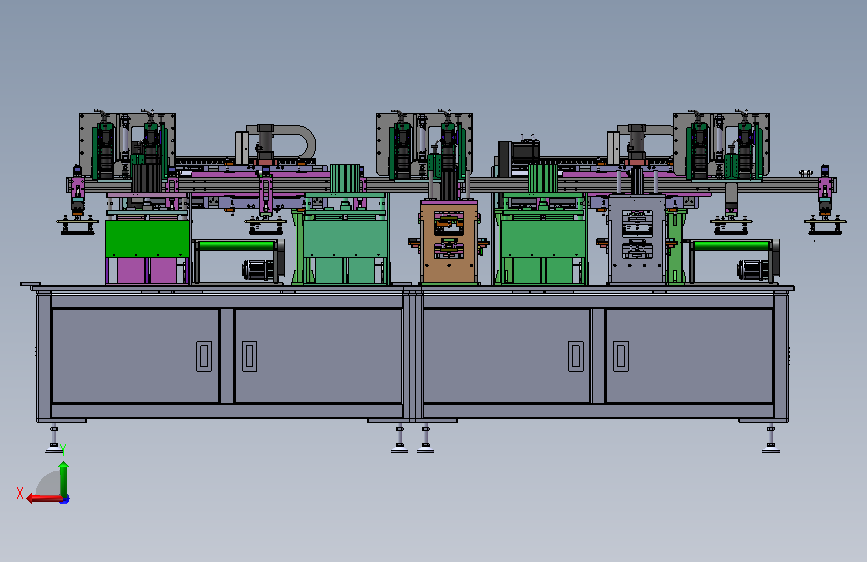Select the left conveyor's drive motor

[x=260, y=270]
